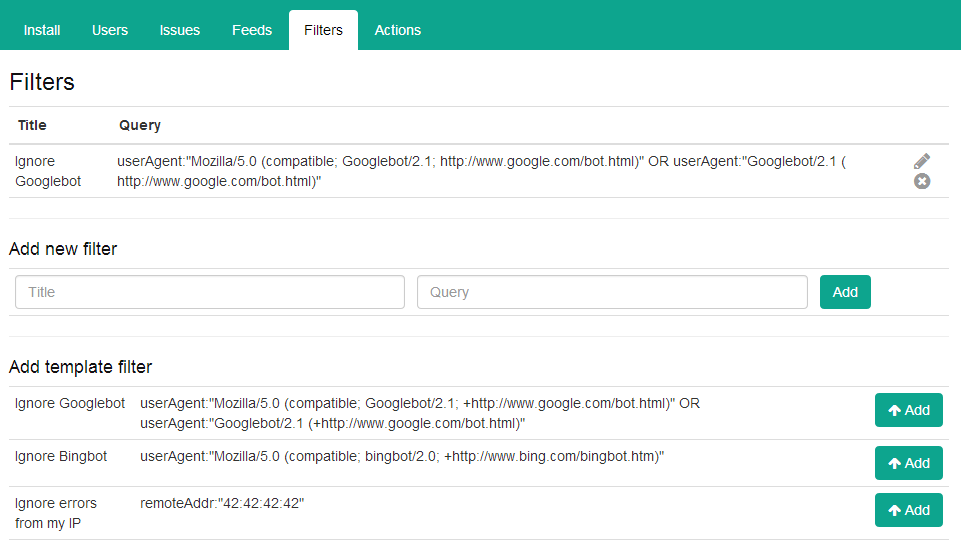Click the Query column header
The width and height of the screenshot is (961, 547).
click(x=140, y=125)
